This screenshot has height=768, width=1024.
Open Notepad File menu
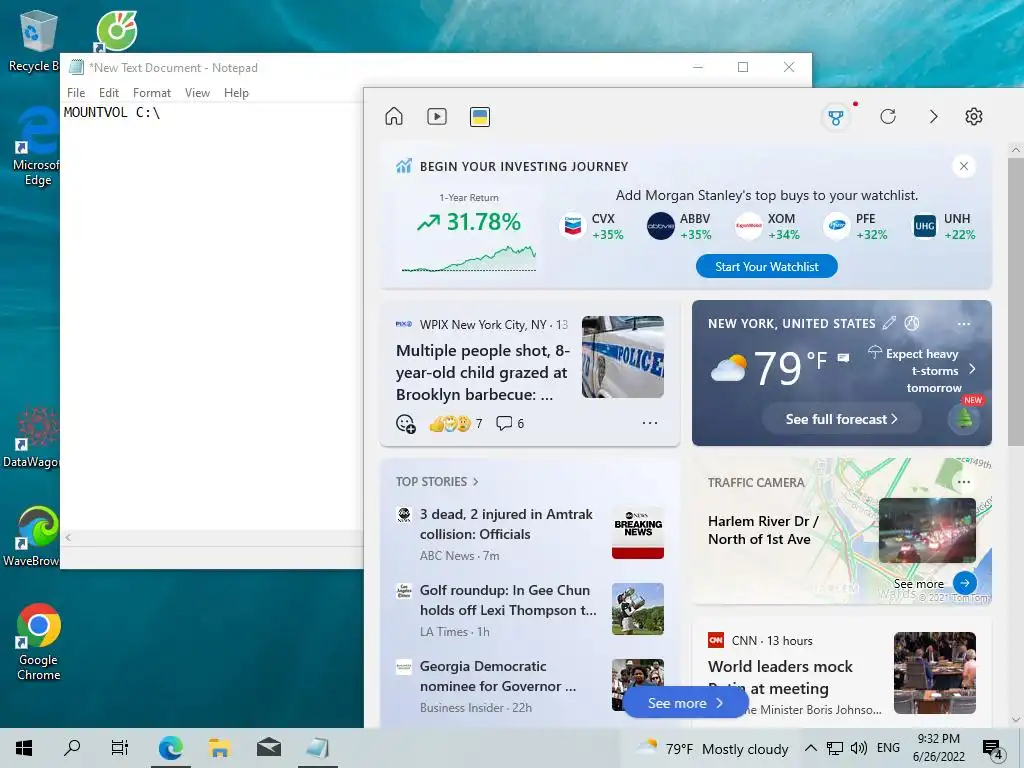[76, 93]
